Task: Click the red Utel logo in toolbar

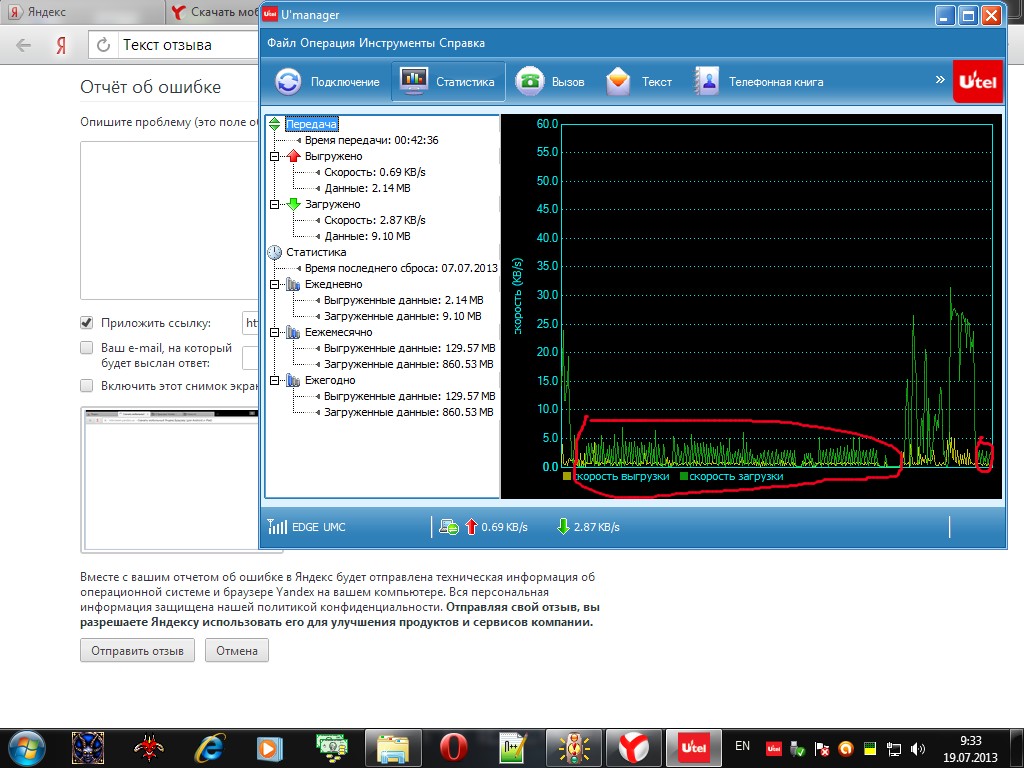Action: click(978, 82)
